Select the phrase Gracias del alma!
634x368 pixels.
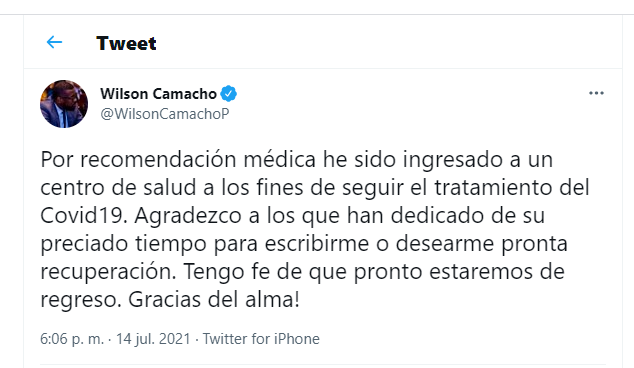[x=214, y=300]
